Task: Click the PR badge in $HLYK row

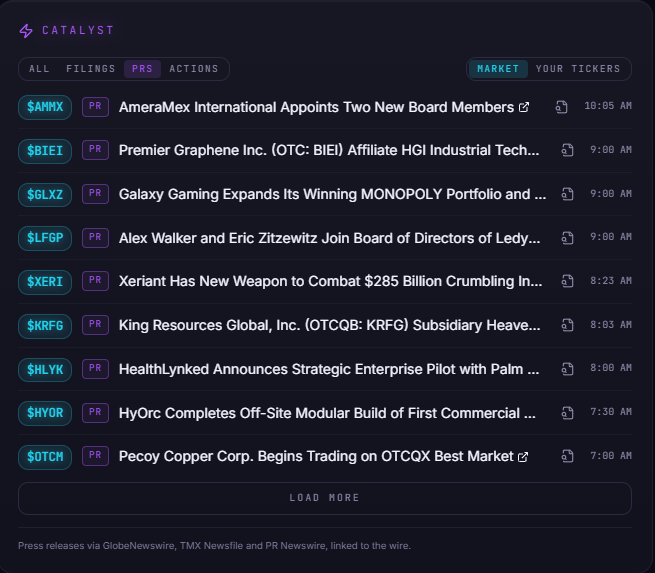Action: [95, 368]
